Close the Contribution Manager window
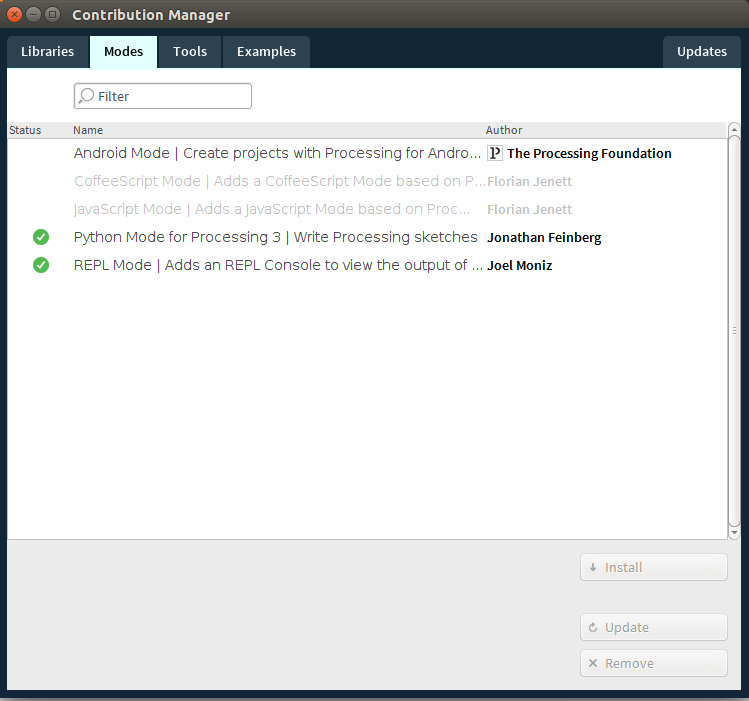 14,14
